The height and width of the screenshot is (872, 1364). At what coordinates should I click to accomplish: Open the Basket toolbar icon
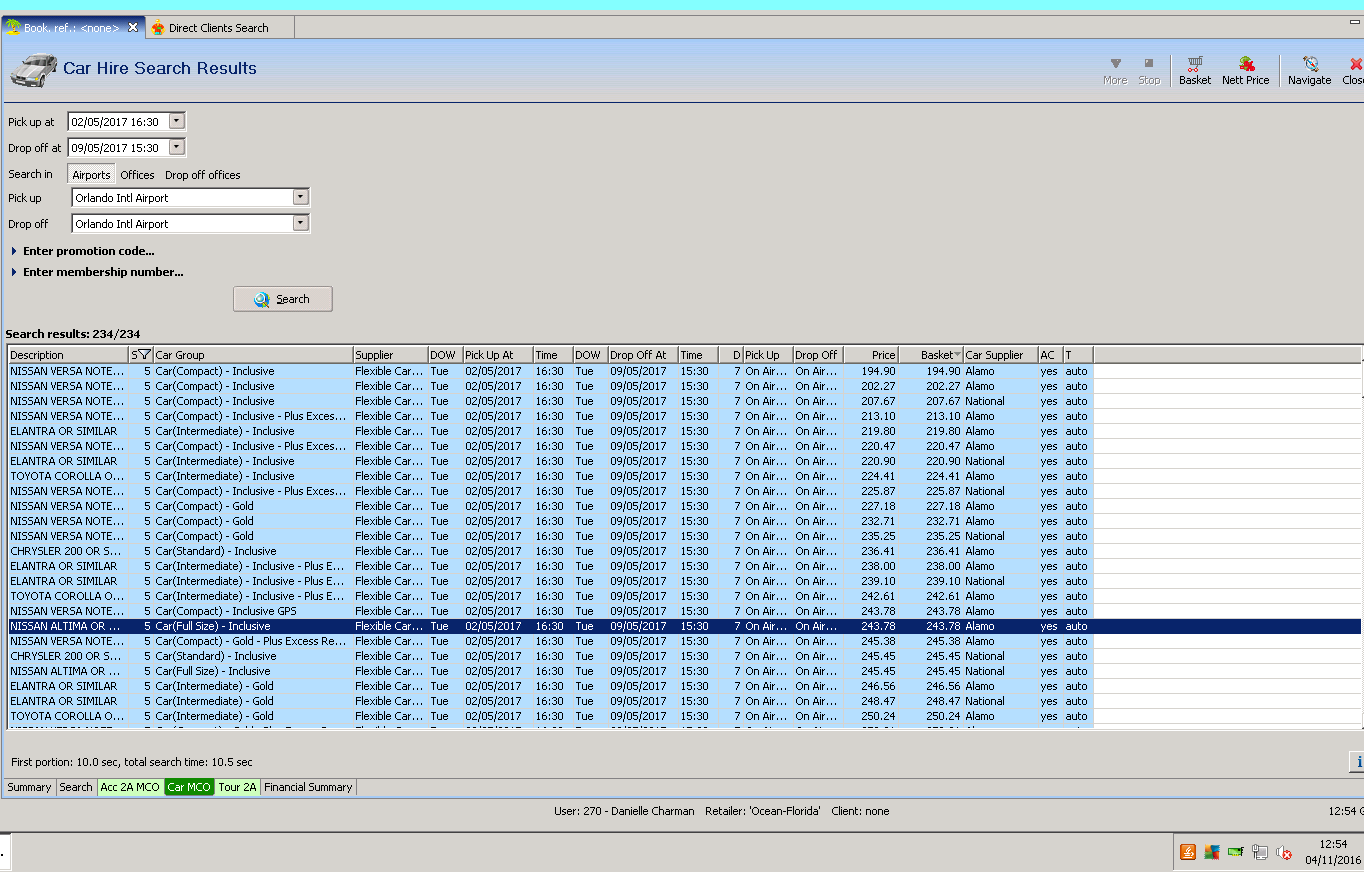tap(1194, 70)
